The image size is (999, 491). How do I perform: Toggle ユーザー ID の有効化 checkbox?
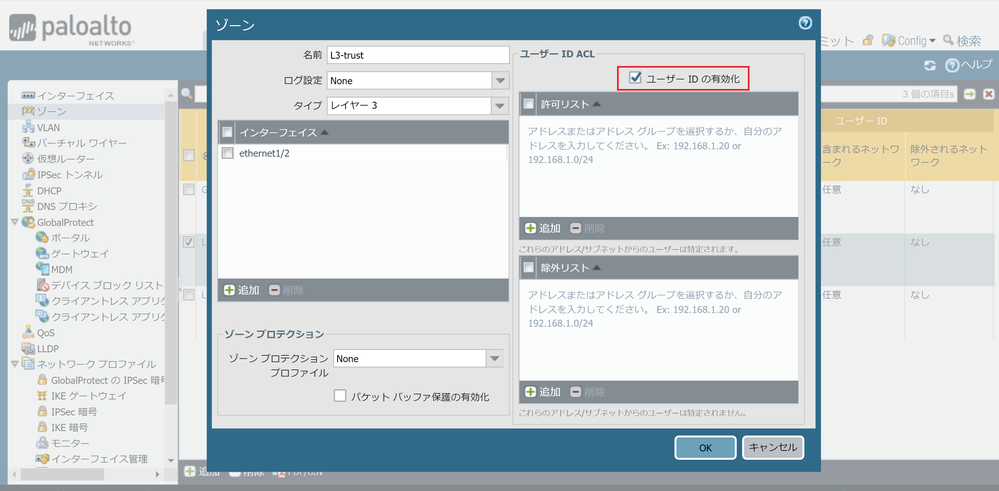point(635,78)
